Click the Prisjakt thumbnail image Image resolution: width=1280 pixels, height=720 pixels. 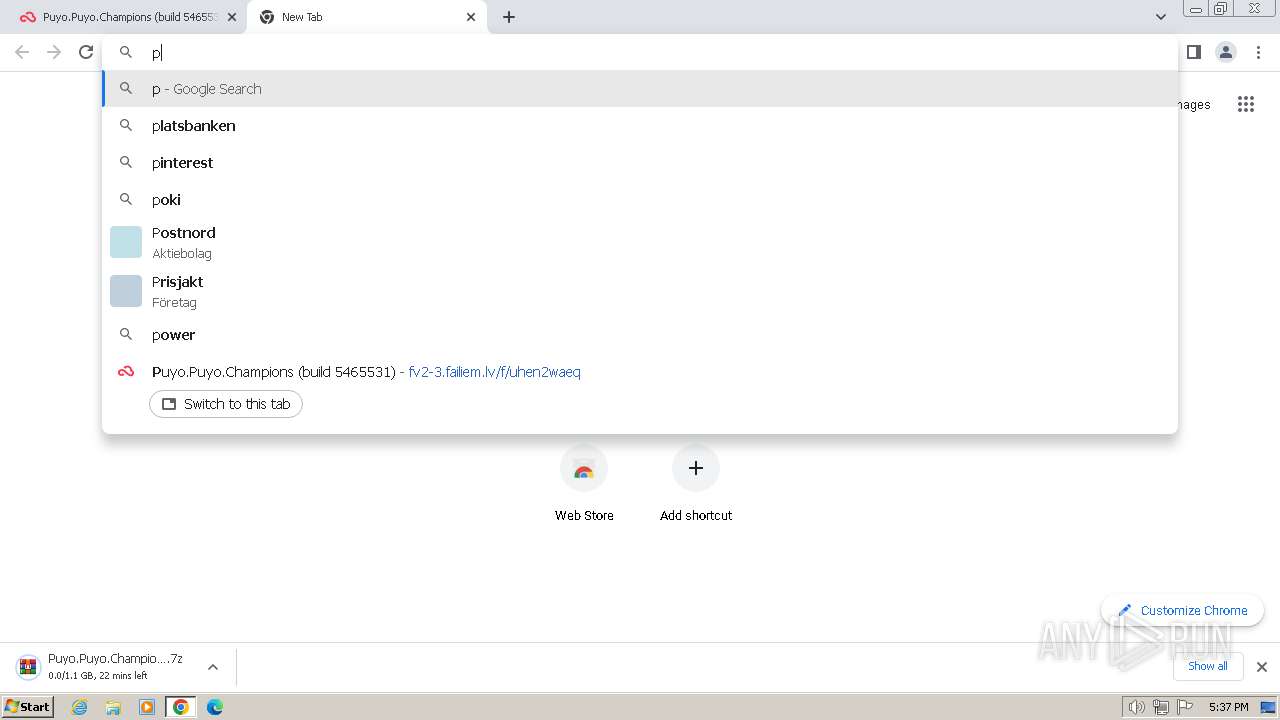(126, 291)
